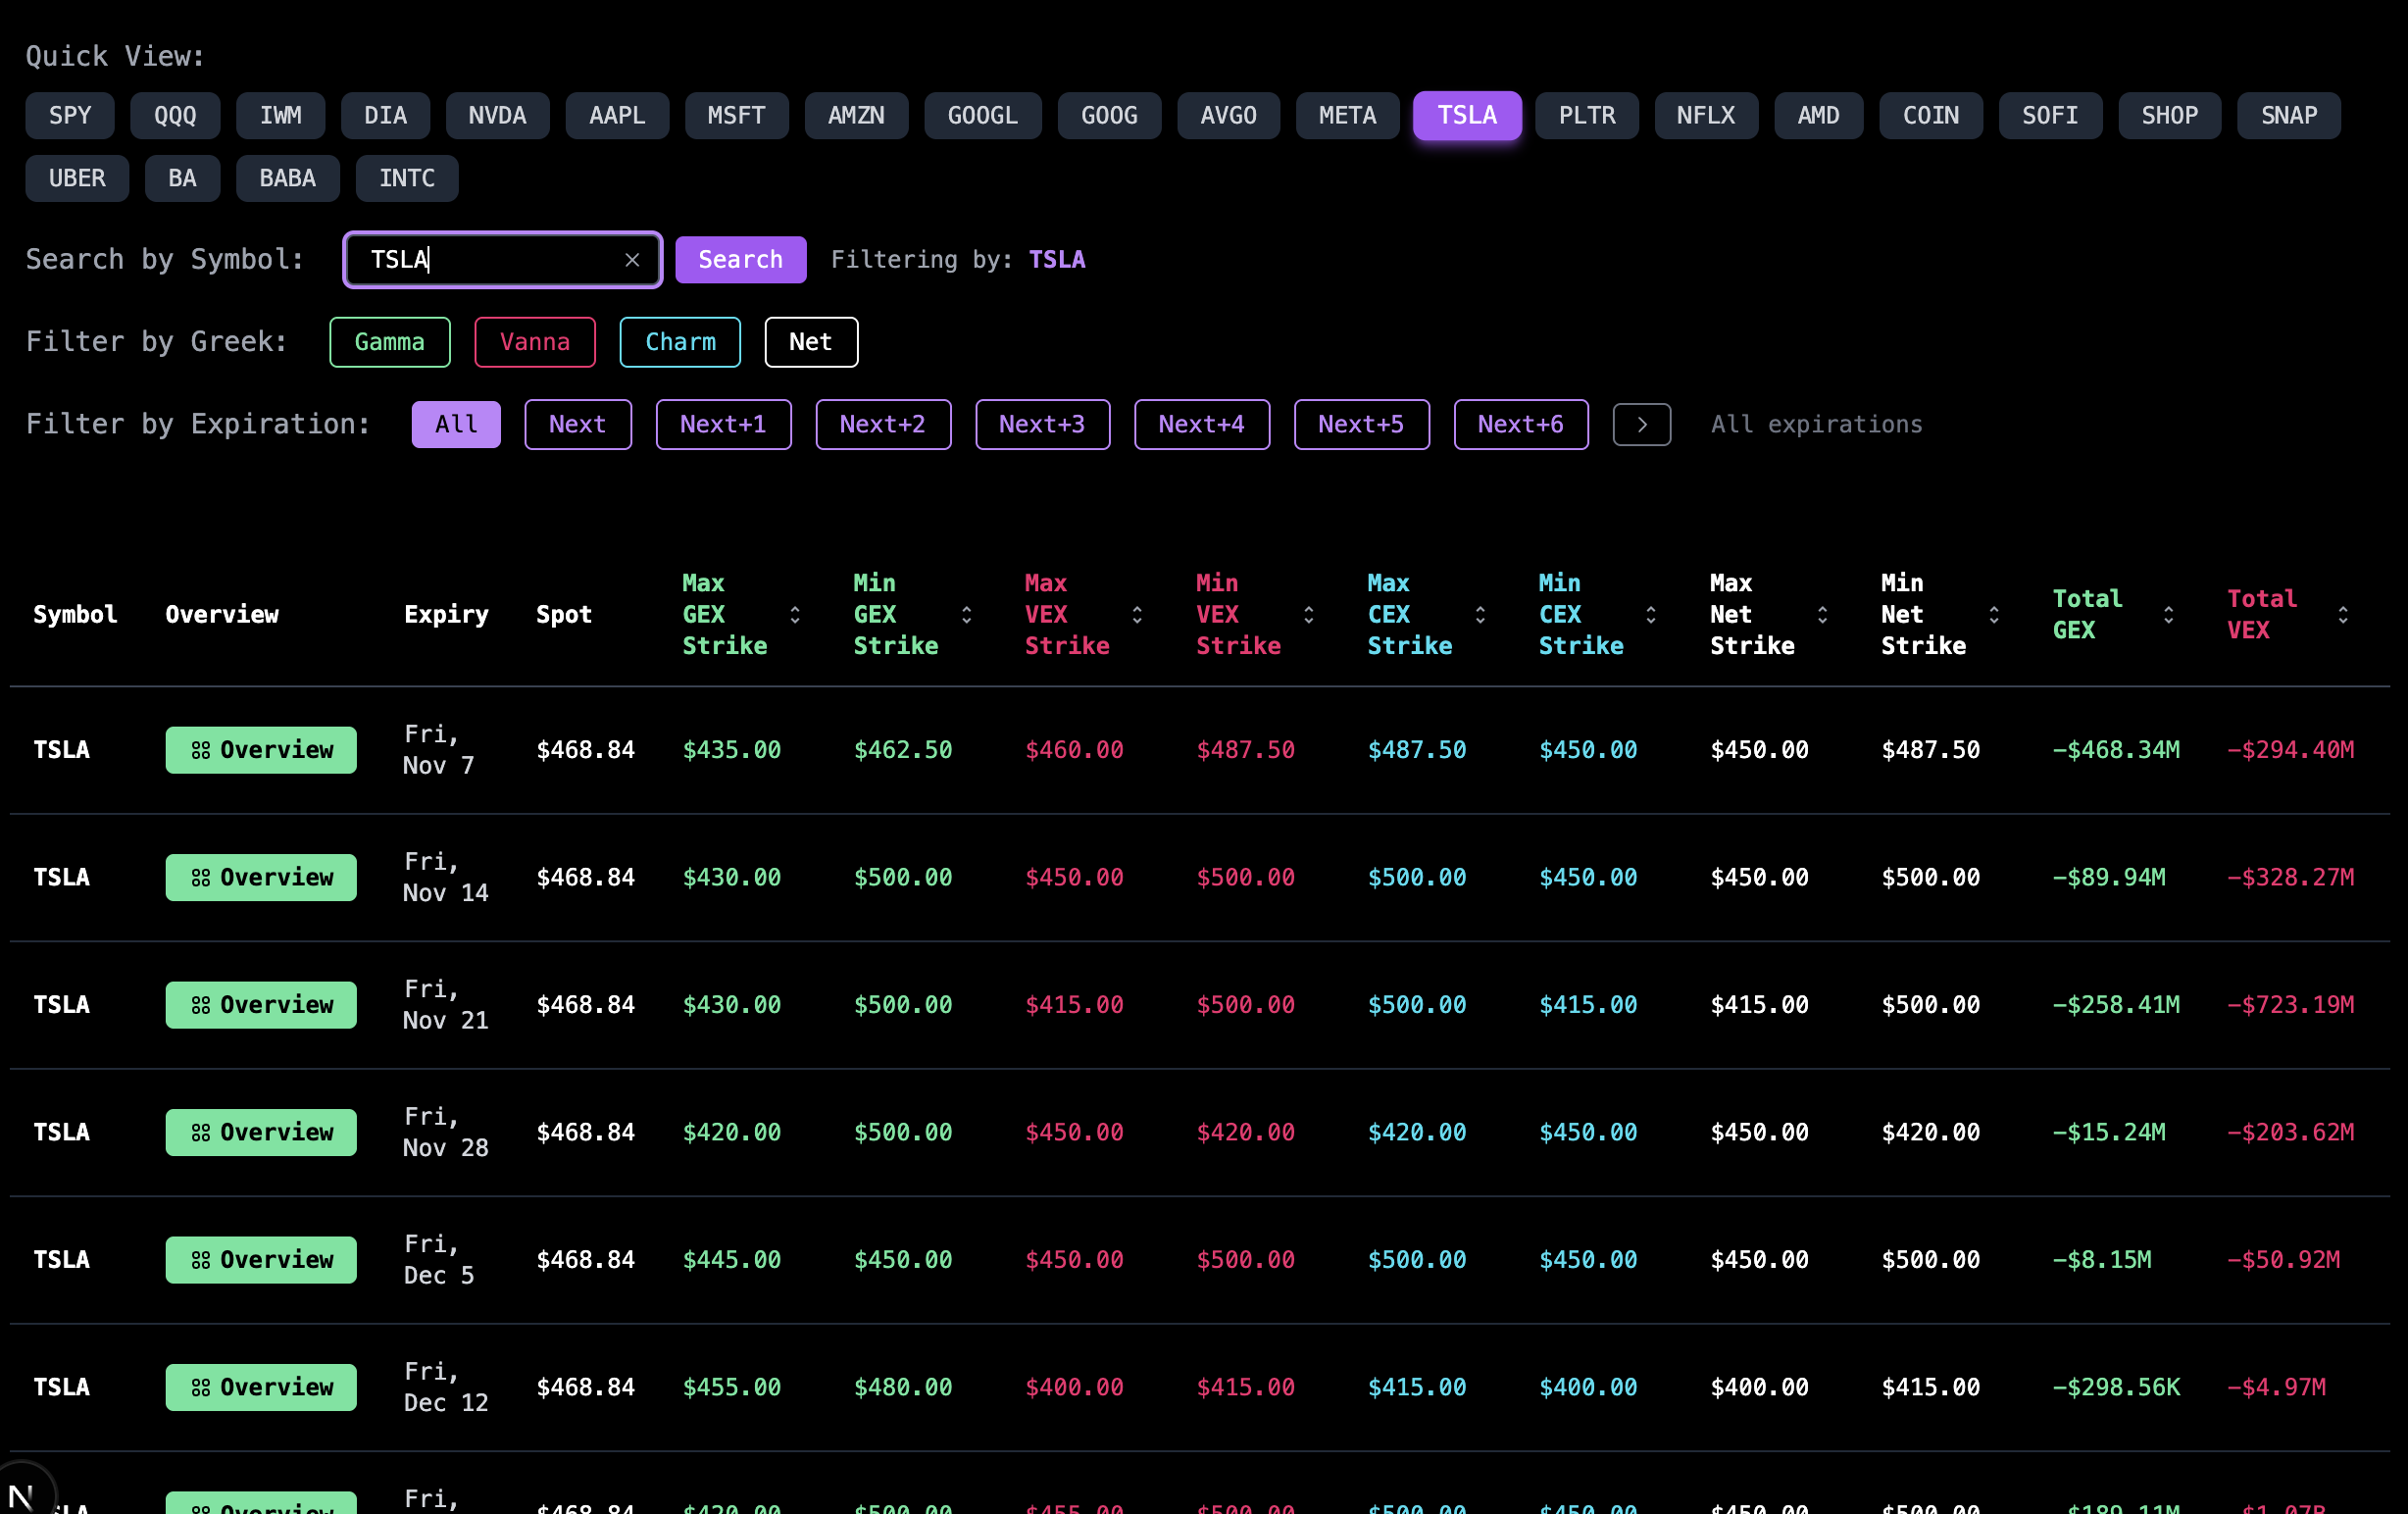The width and height of the screenshot is (2408, 1514).
Task: Select the PLTR quick view ticker
Action: [1586, 115]
